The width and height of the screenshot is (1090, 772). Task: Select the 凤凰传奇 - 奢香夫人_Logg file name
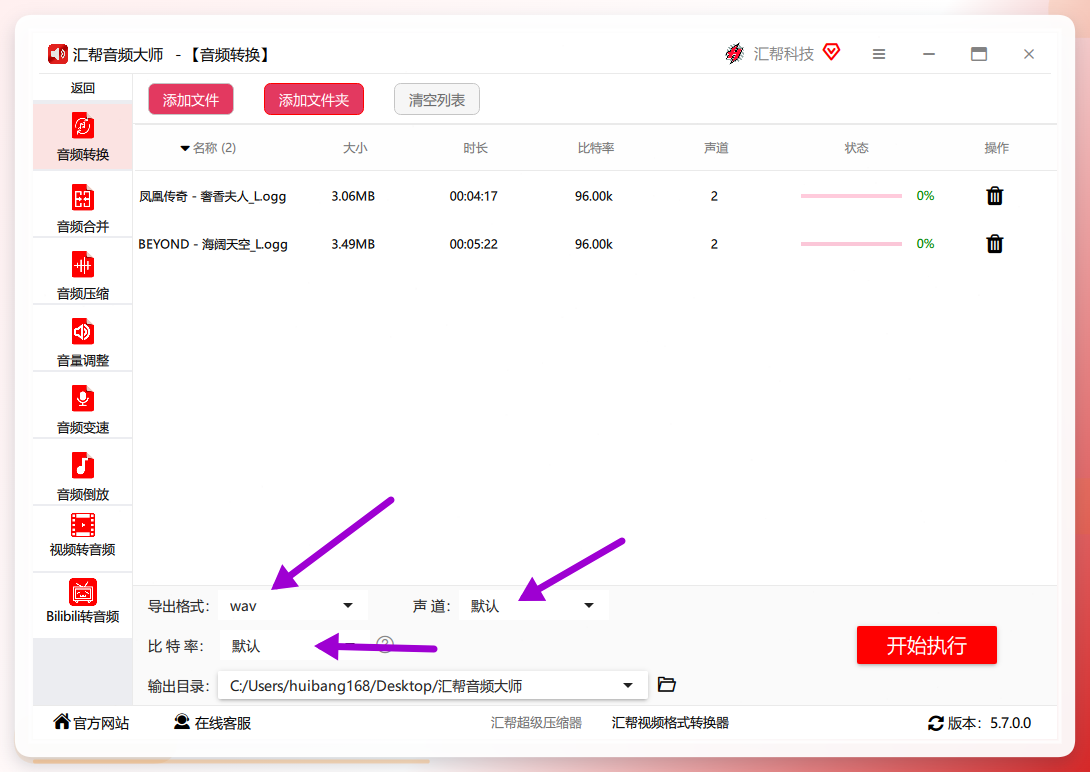(213, 196)
